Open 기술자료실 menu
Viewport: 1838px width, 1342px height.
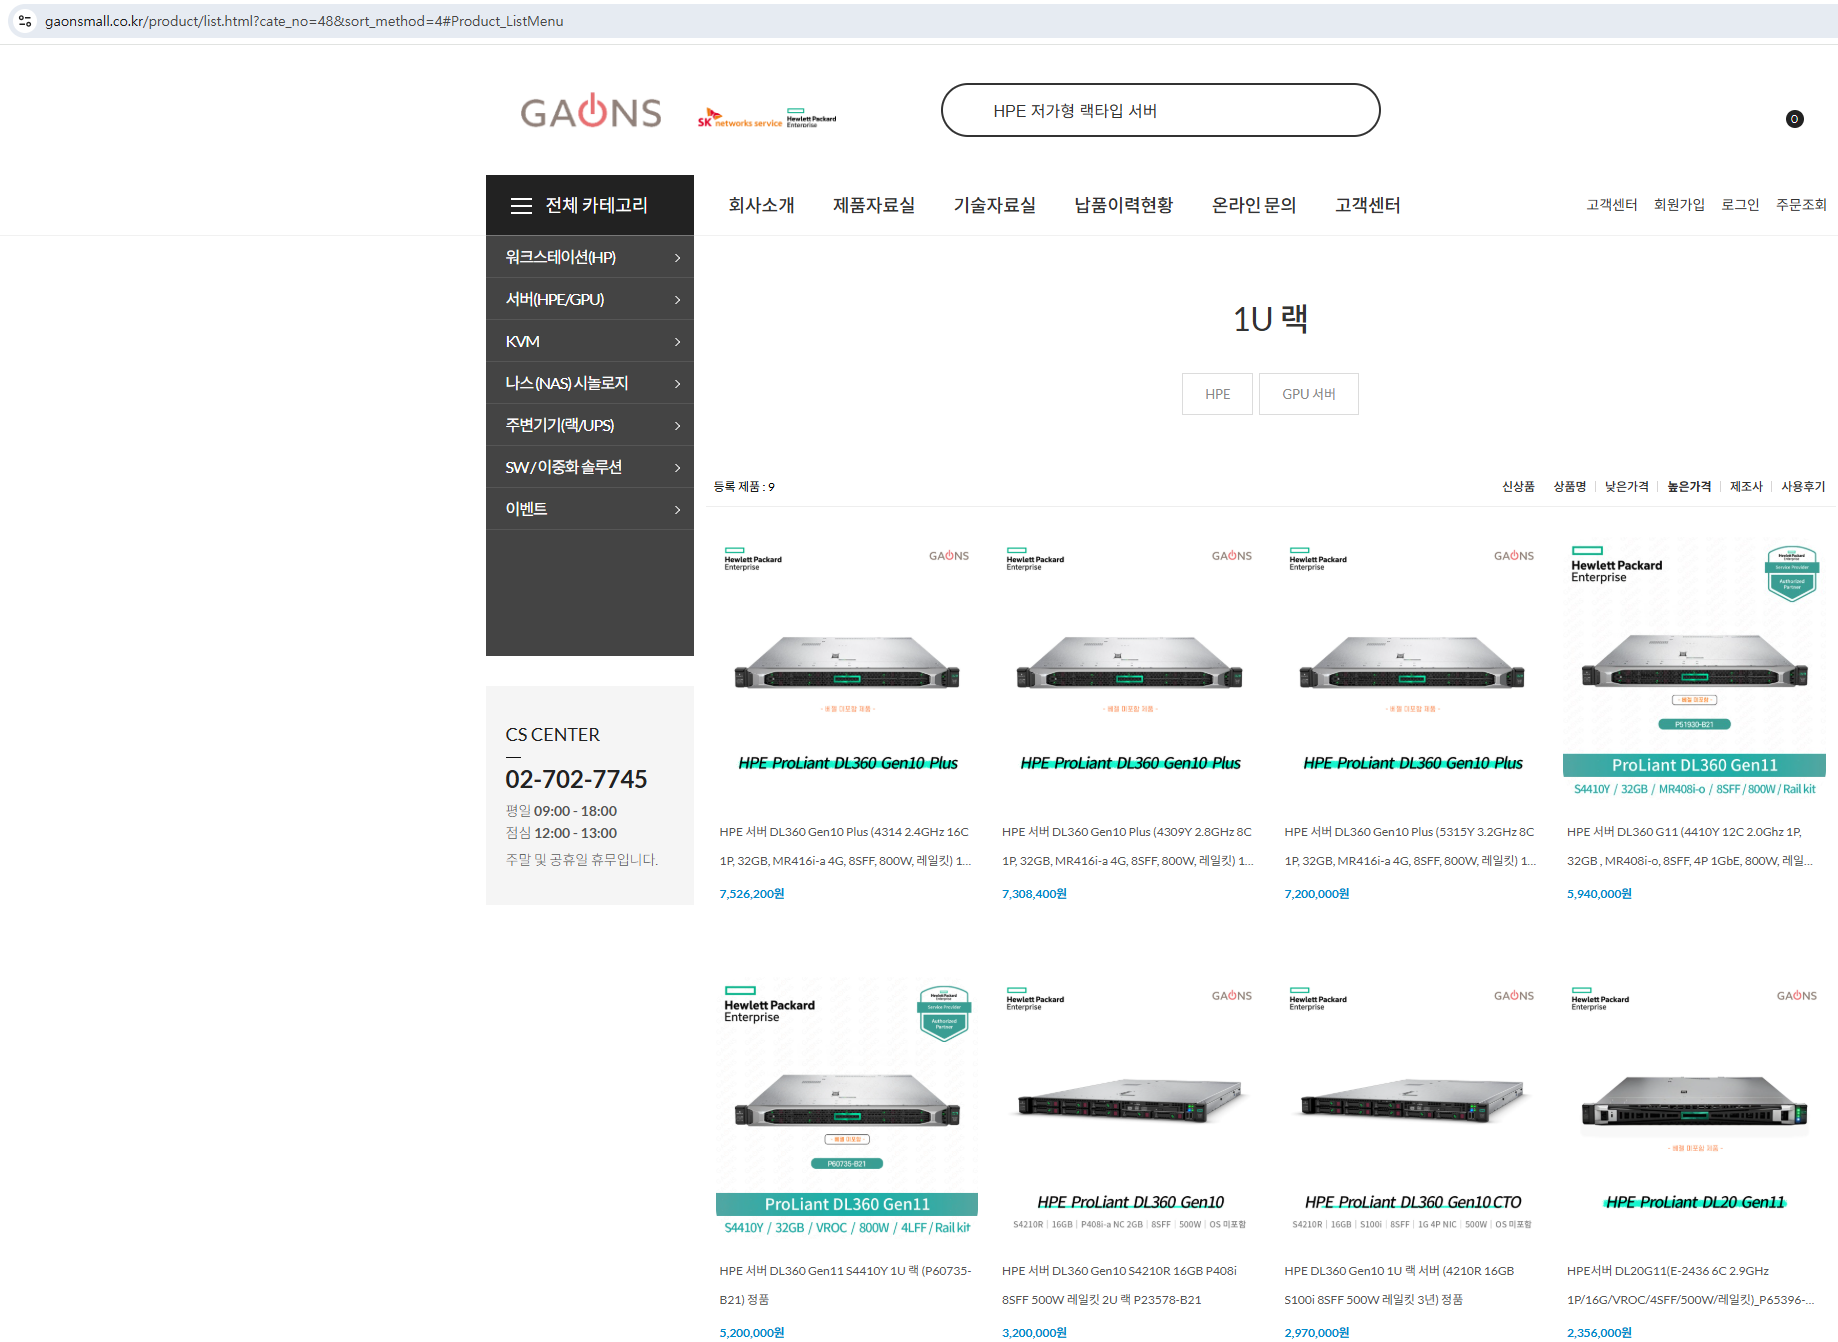pyautogui.click(x=994, y=205)
